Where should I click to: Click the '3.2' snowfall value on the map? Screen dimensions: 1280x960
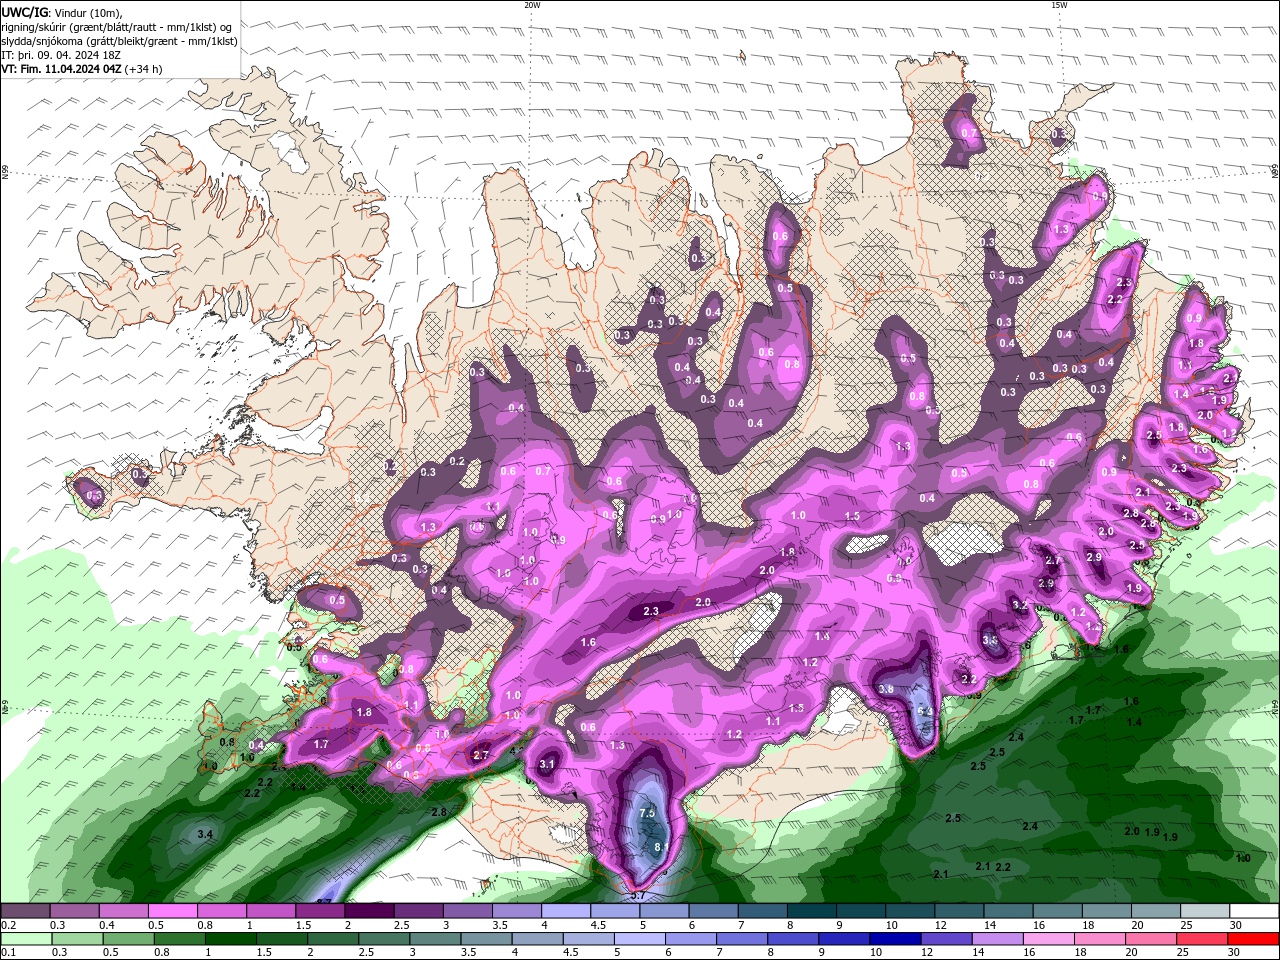point(1020,605)
